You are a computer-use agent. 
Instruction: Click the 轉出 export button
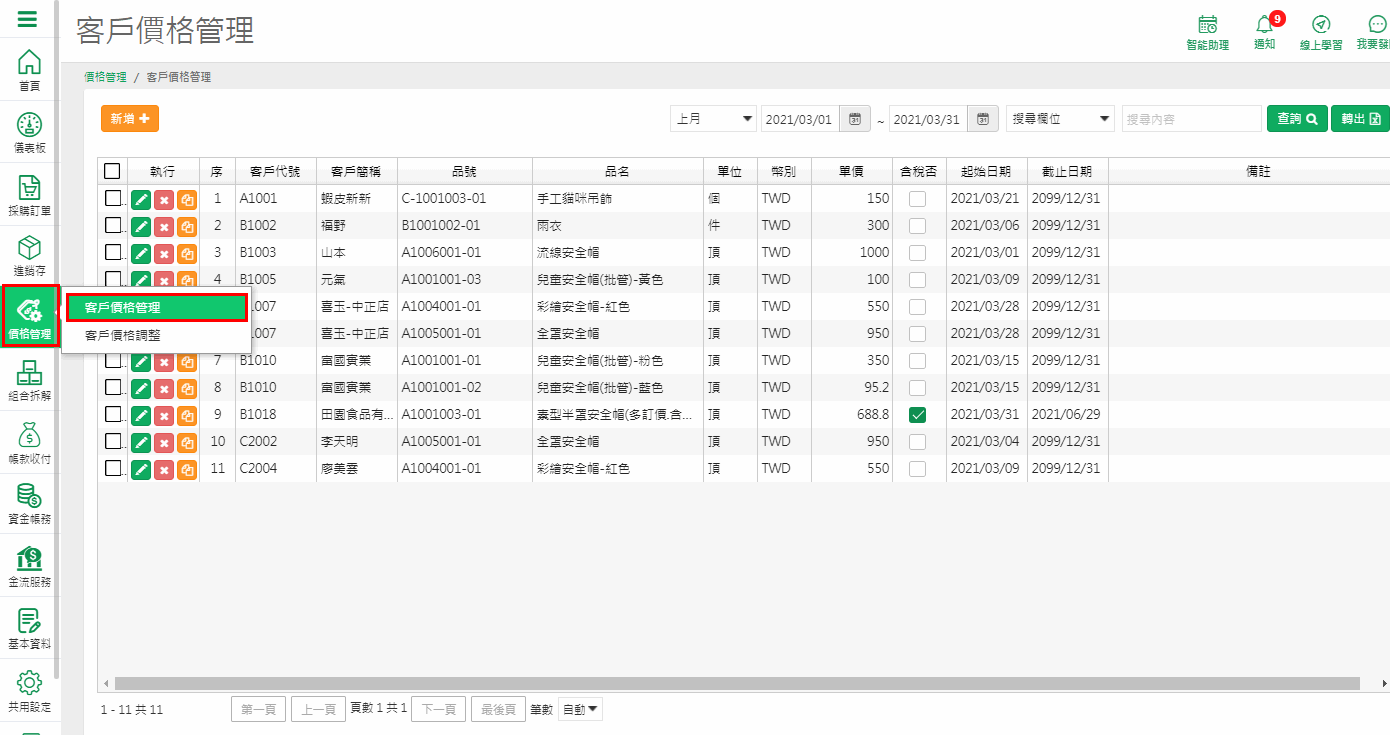tap(1360, 119)
